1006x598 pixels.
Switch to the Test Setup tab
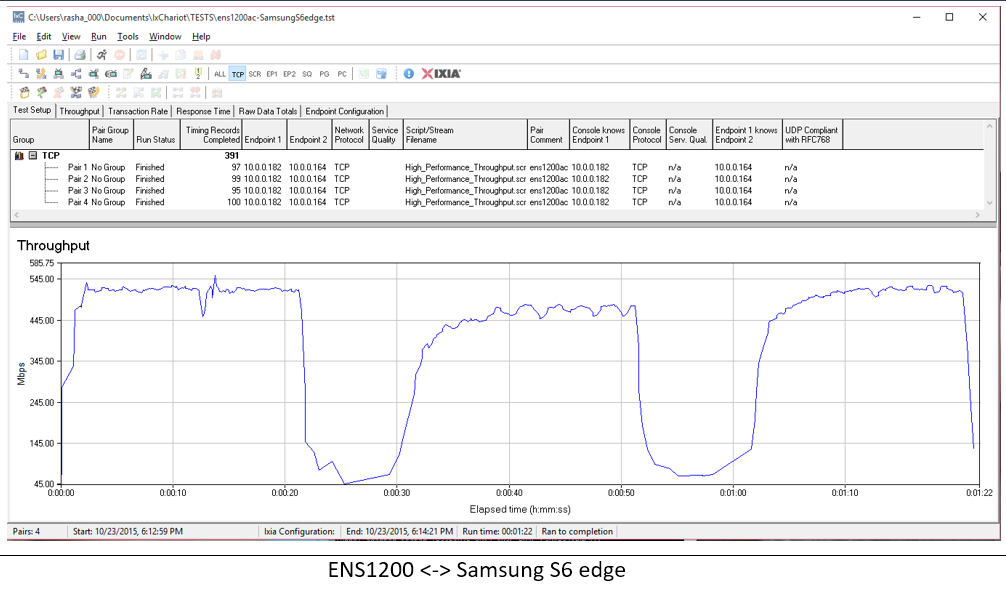tap(32, 110)
